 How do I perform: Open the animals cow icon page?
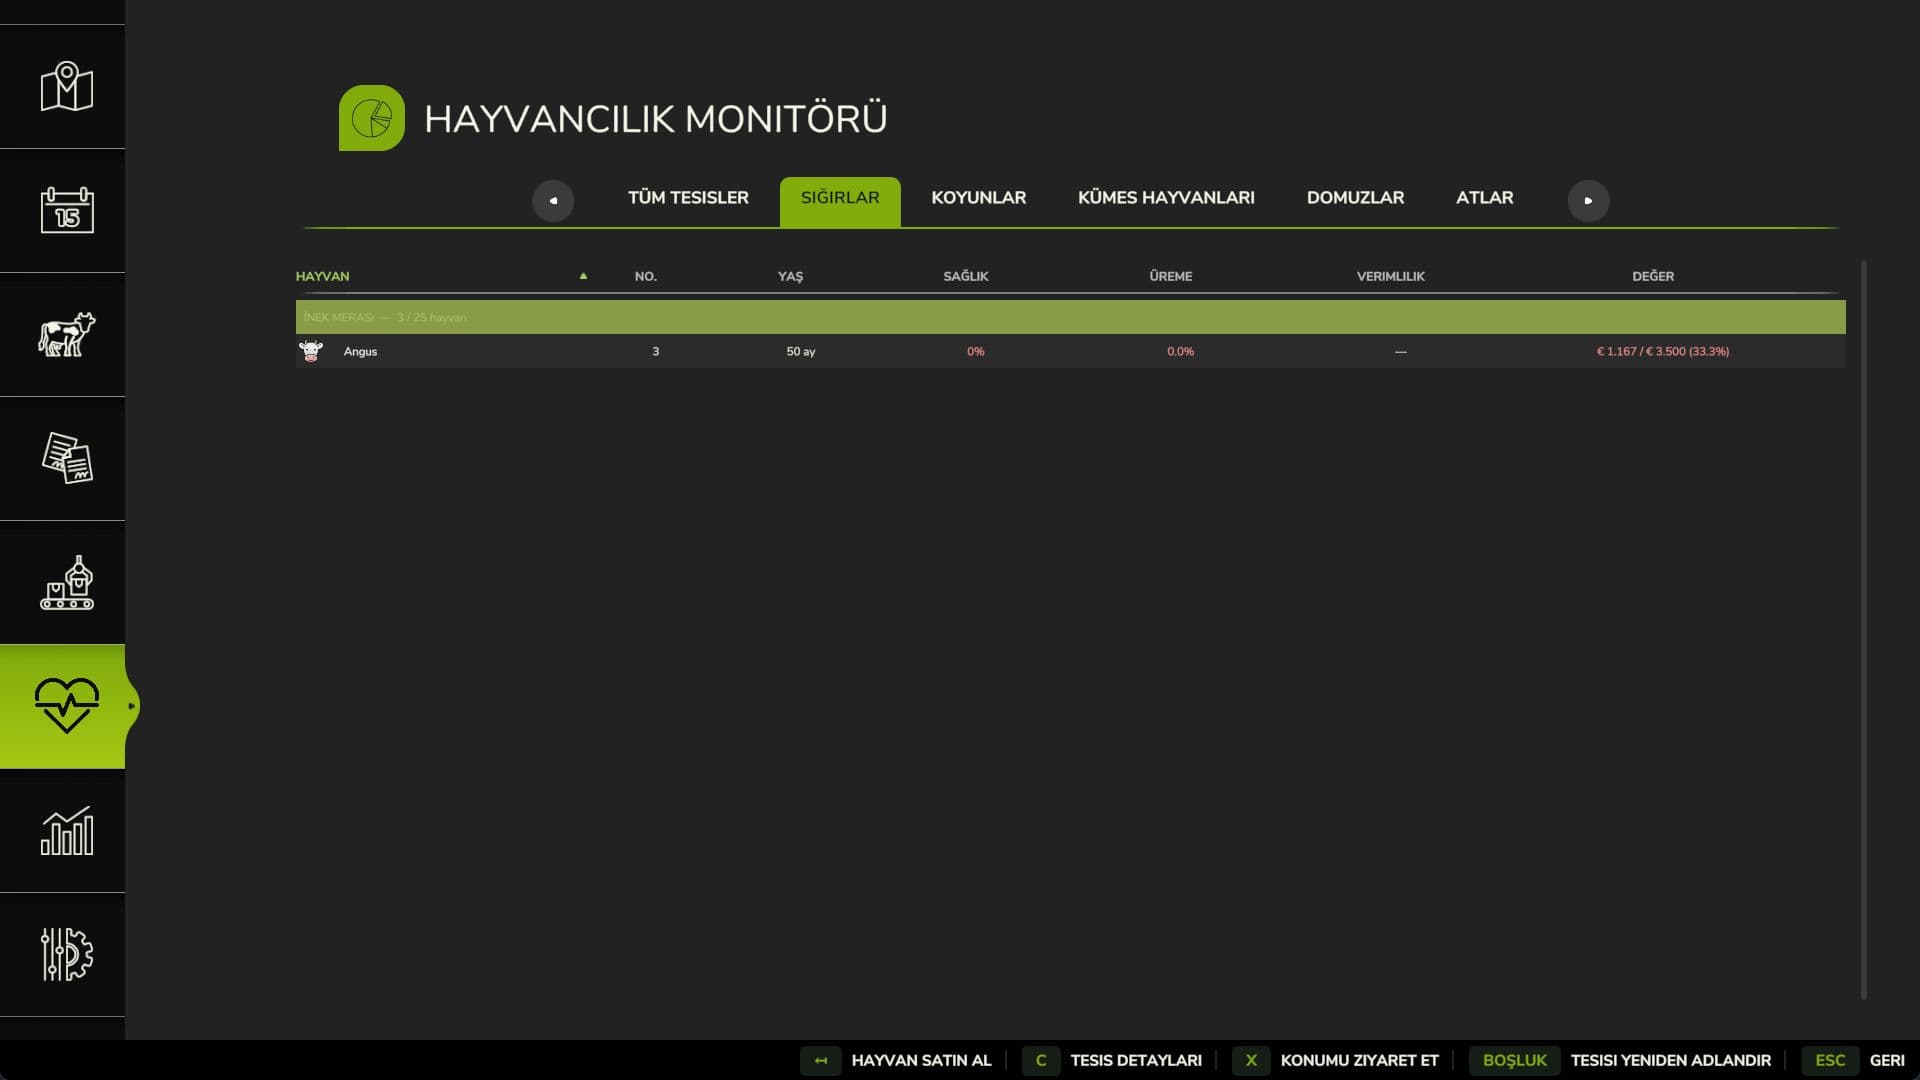point(66,335)
